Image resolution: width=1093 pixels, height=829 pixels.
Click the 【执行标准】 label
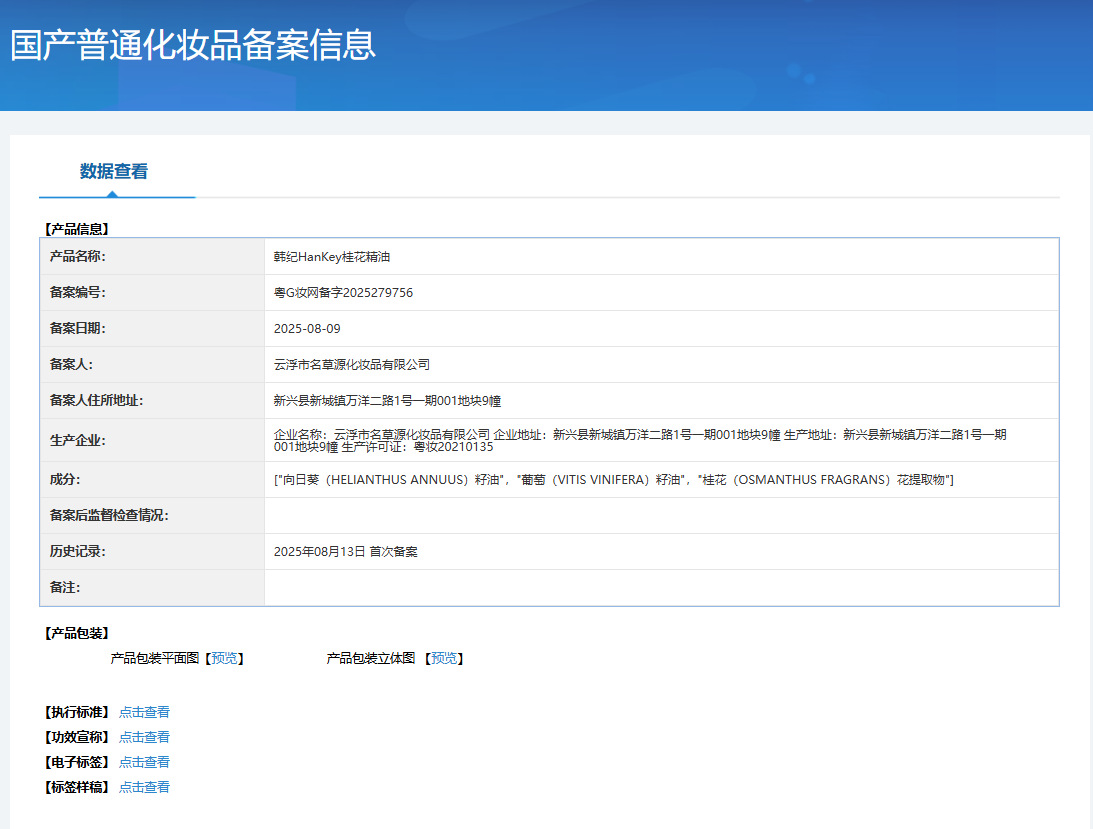click(77, 712)
